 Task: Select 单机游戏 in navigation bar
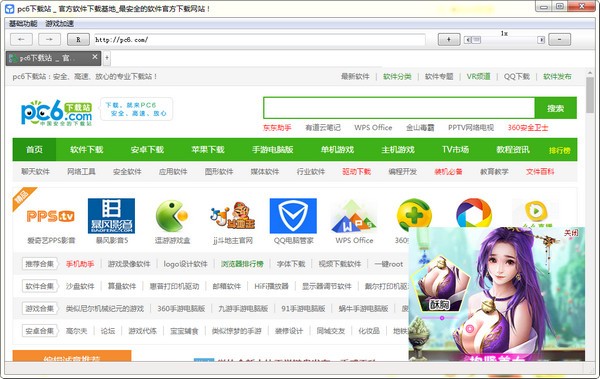click(x=337, y=149)
